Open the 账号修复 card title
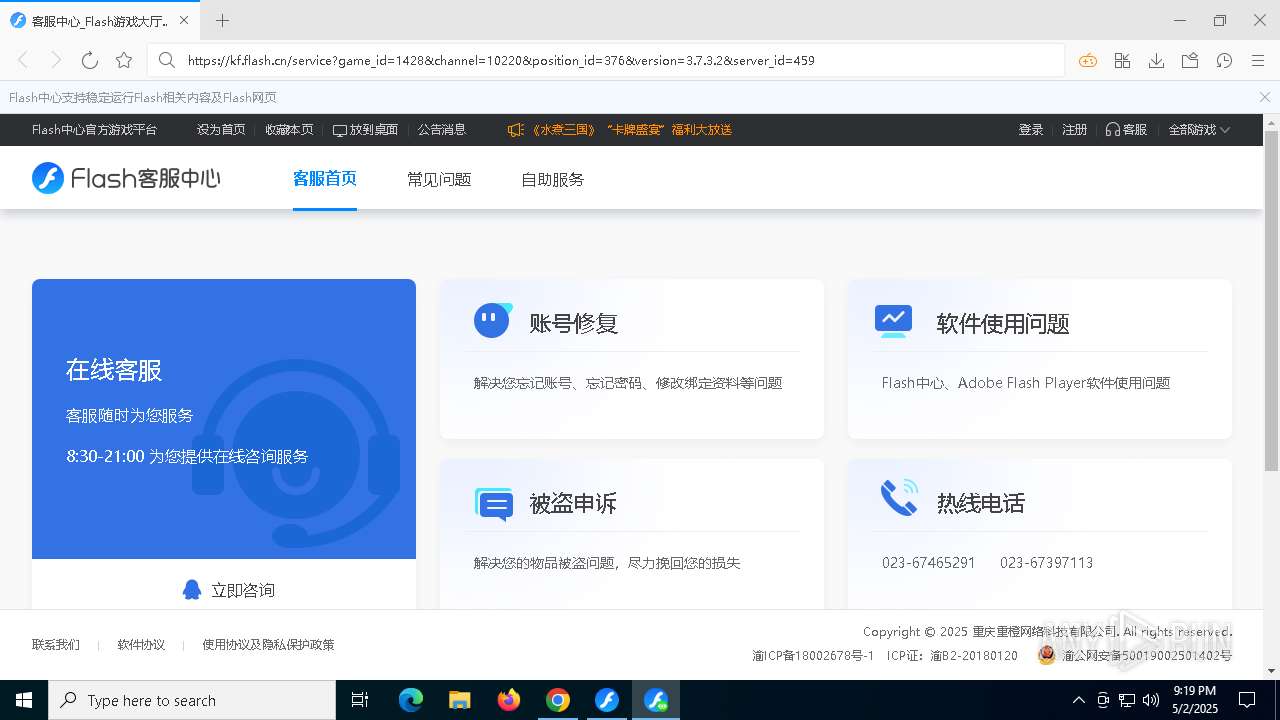The width and height of the screenshot is (1280, 720). pyautogui.click(x=574, y=324)
